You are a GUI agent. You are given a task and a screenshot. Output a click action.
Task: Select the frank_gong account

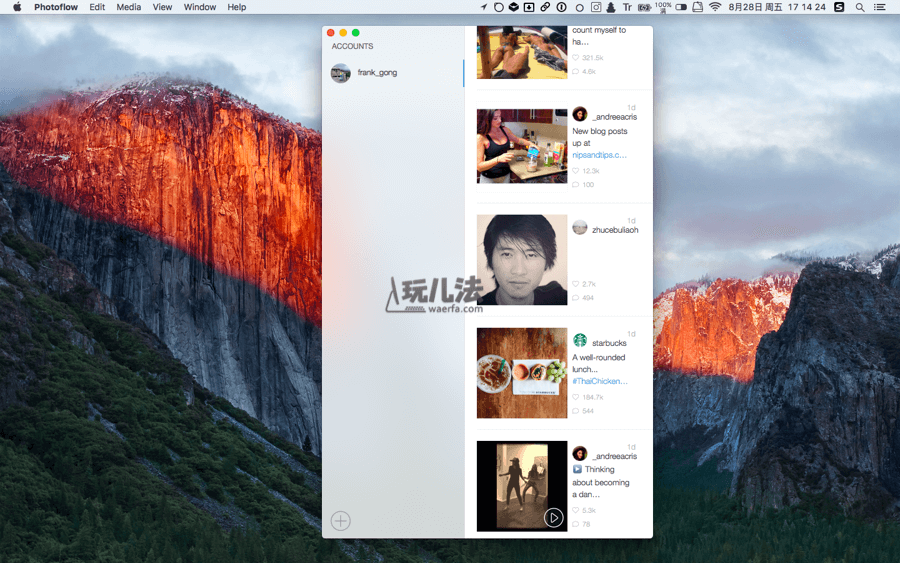393,73
